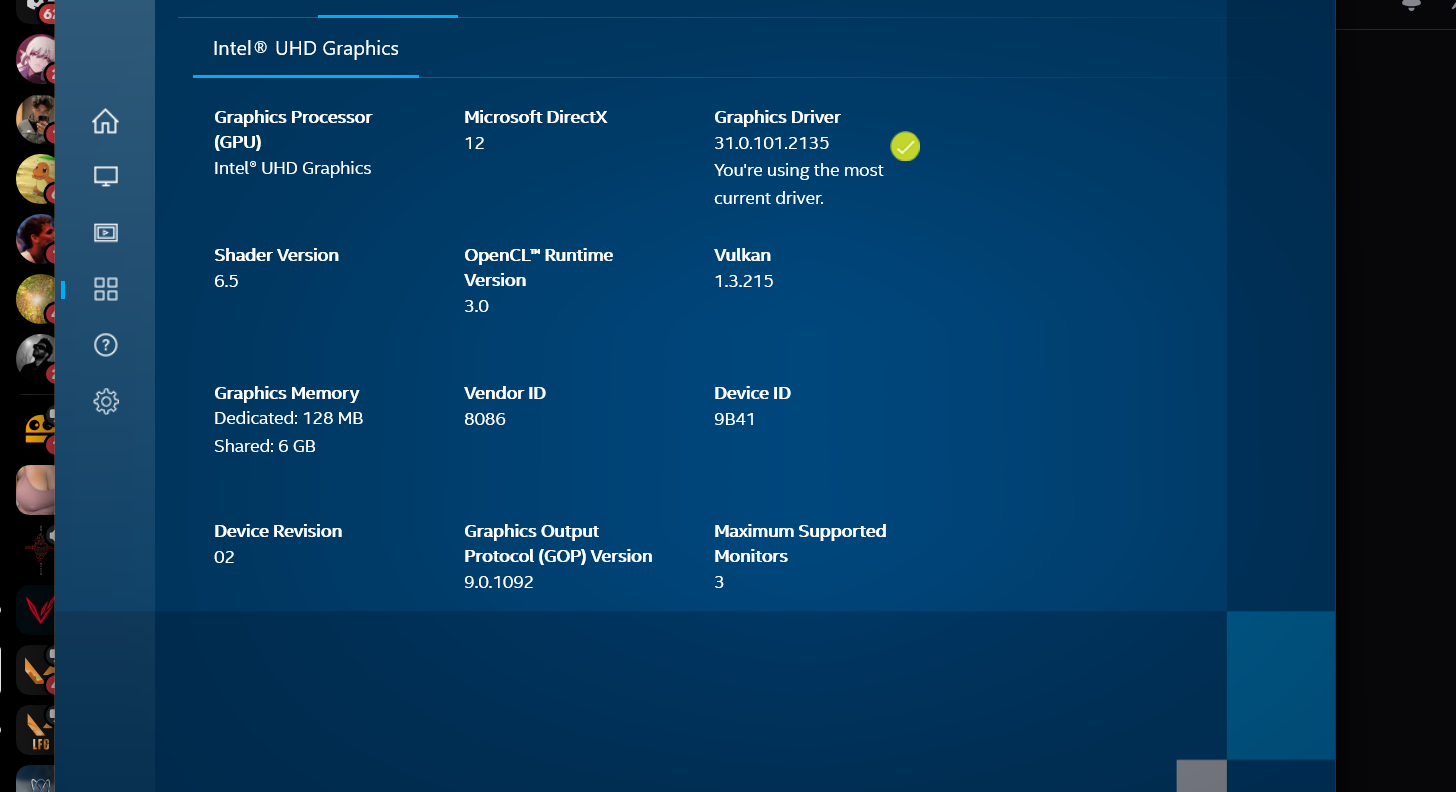Click driver version 31.0.101.2135
1456x792 pixels.
coord(771,143)
